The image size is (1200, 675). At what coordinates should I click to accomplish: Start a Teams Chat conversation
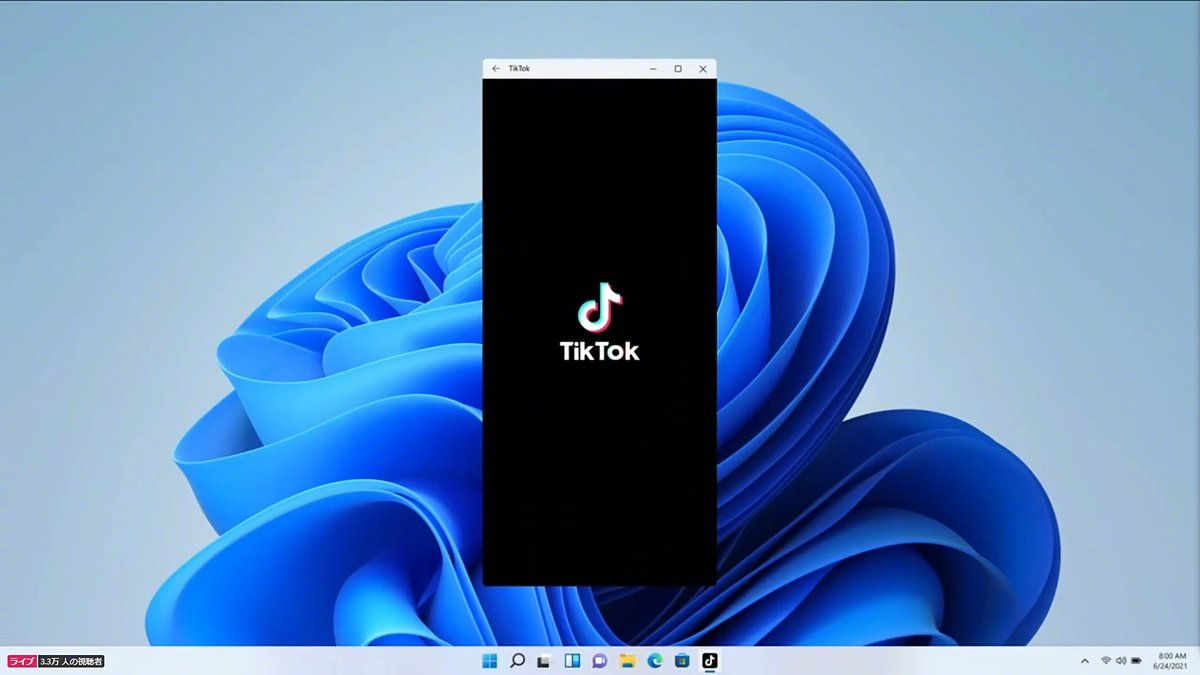(x=598, y=660)
